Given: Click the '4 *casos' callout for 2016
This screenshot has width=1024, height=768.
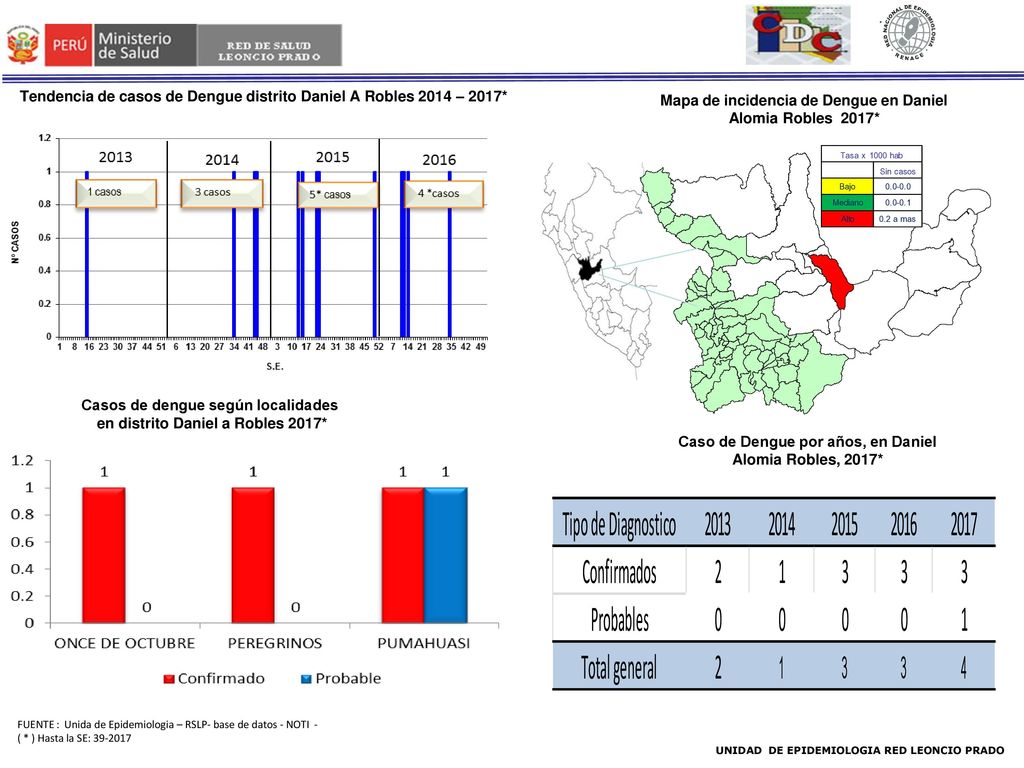Looking at the screenshot, I should click(x=444, y=194).
